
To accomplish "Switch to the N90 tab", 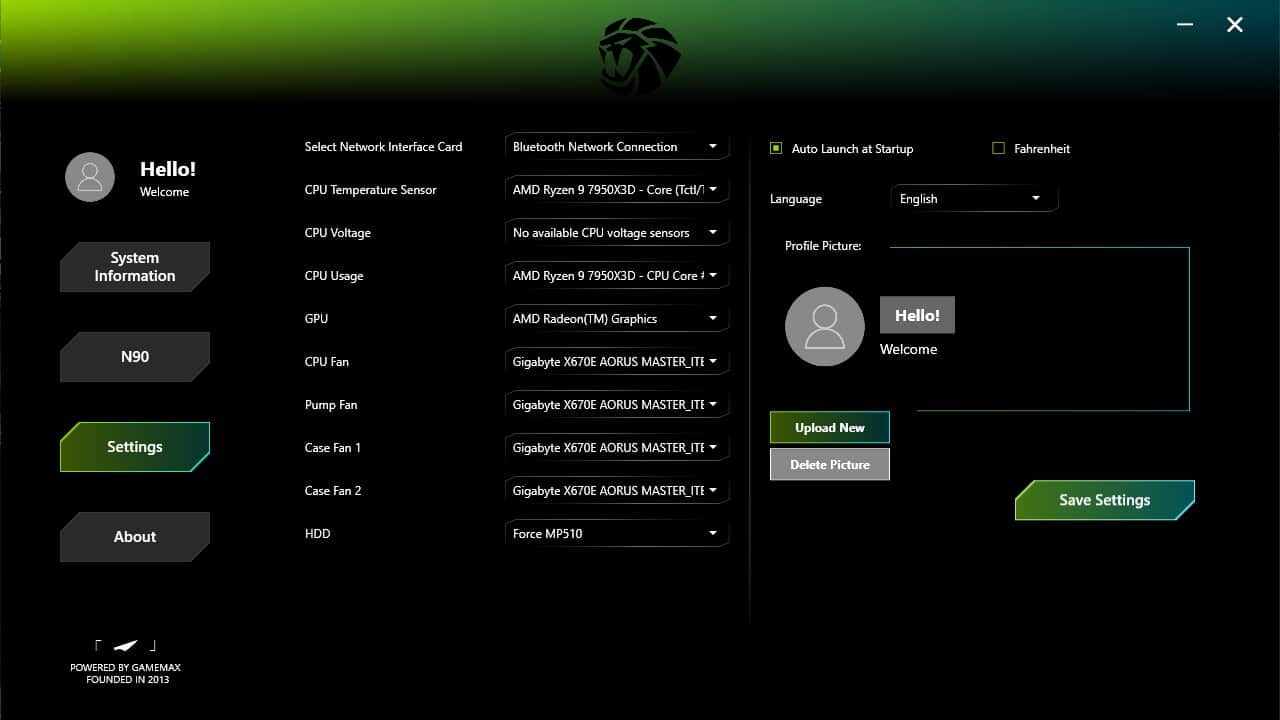I will (x=135, y=357).
